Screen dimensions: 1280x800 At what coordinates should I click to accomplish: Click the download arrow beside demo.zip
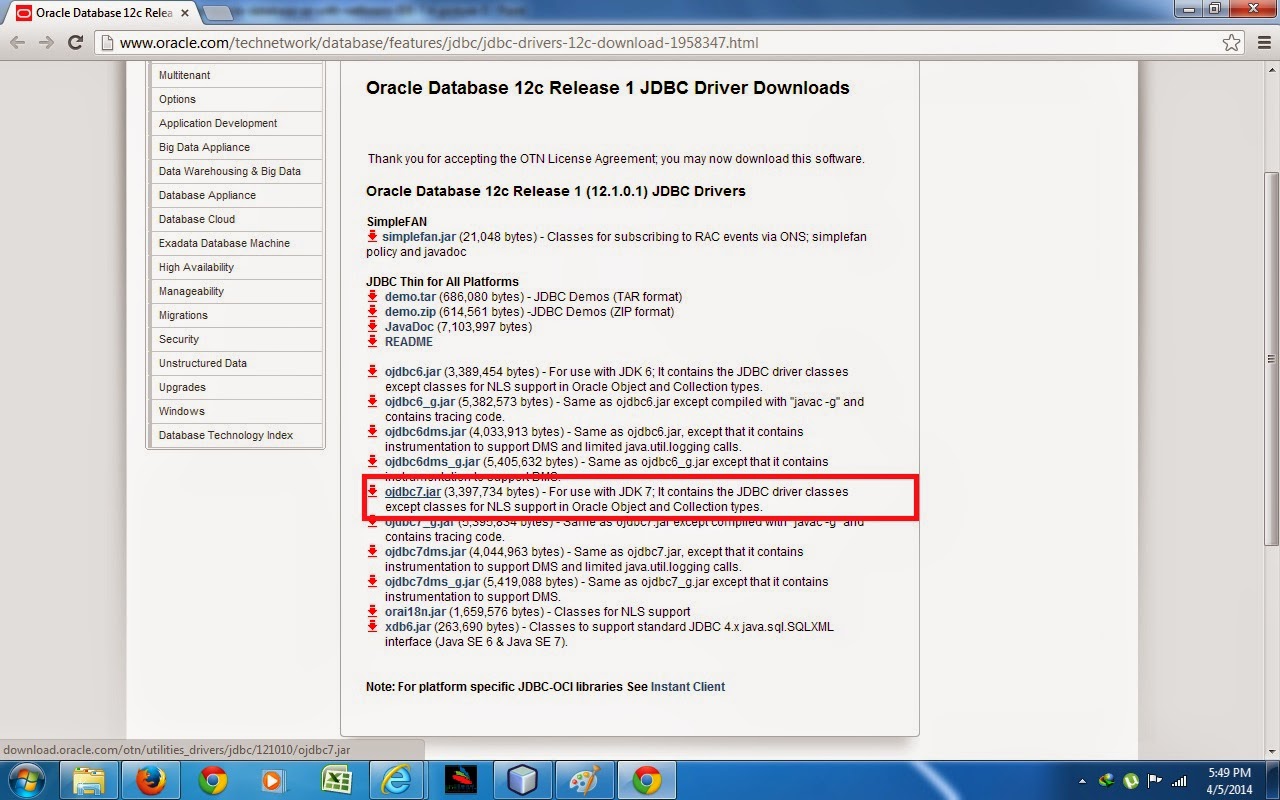coord(373,312)
